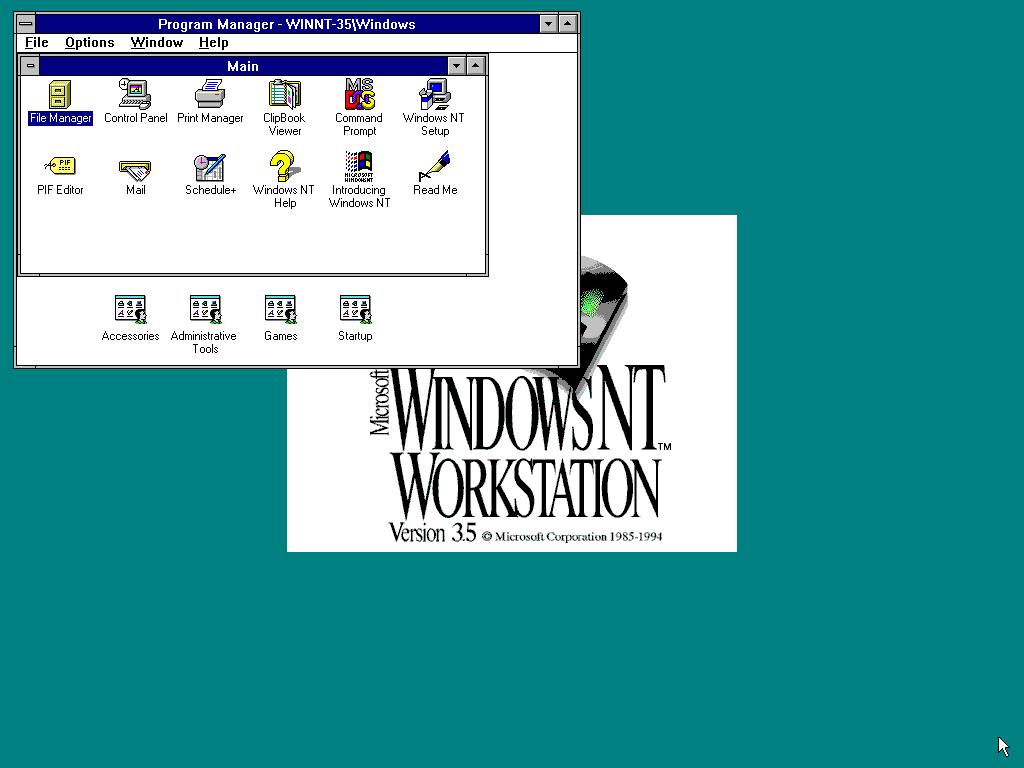Open the Read Me file

coord(433,165)
